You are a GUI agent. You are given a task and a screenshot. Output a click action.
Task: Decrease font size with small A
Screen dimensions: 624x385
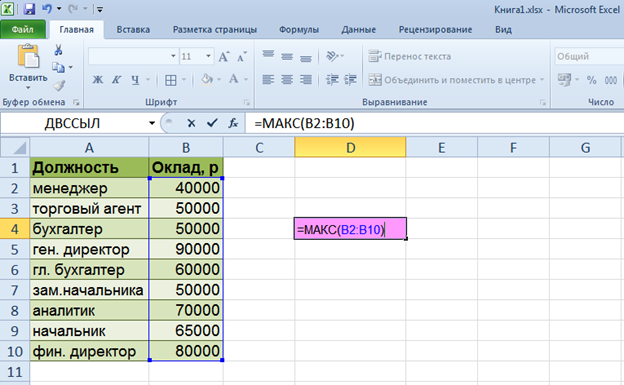pyautogui.click(x=242, y=57)
